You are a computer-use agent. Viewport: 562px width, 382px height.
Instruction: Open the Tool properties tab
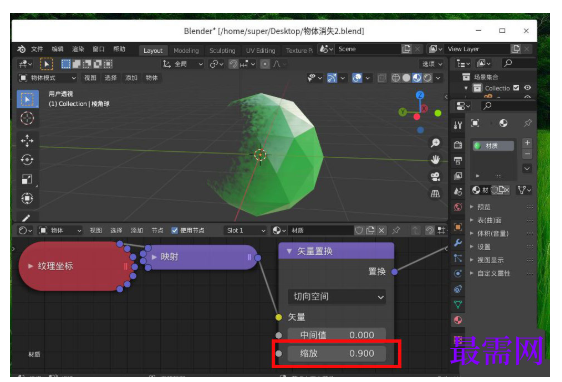point(458,125)
